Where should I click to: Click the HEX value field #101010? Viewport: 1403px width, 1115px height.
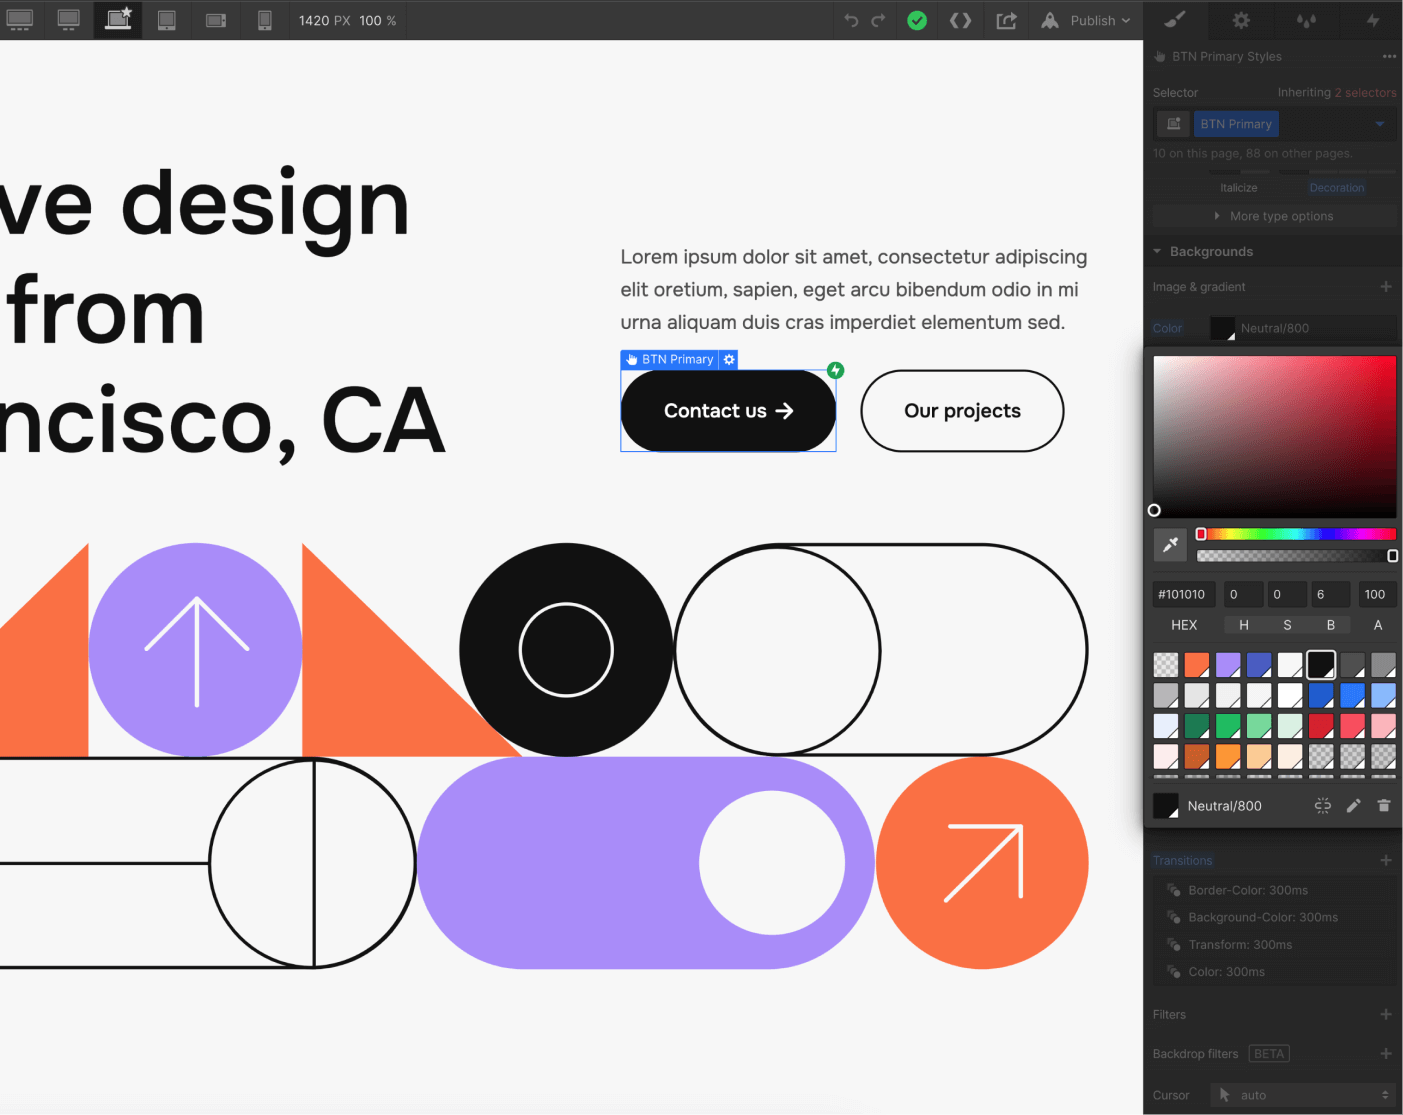click(1185, 594)
